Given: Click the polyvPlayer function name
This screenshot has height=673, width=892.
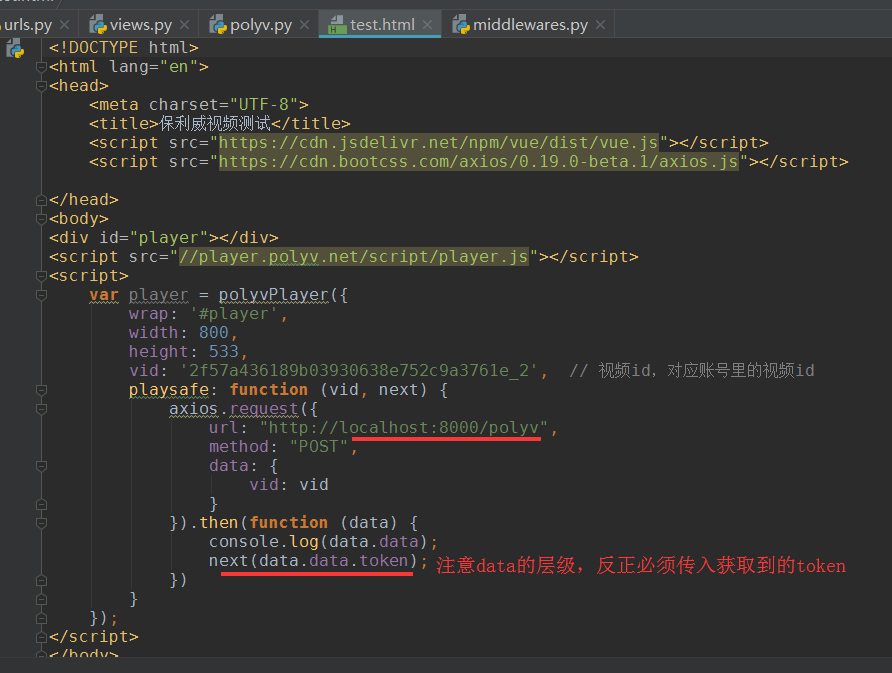Looking at the screenshot, I should pyautogui.click(x=274, y=295).
